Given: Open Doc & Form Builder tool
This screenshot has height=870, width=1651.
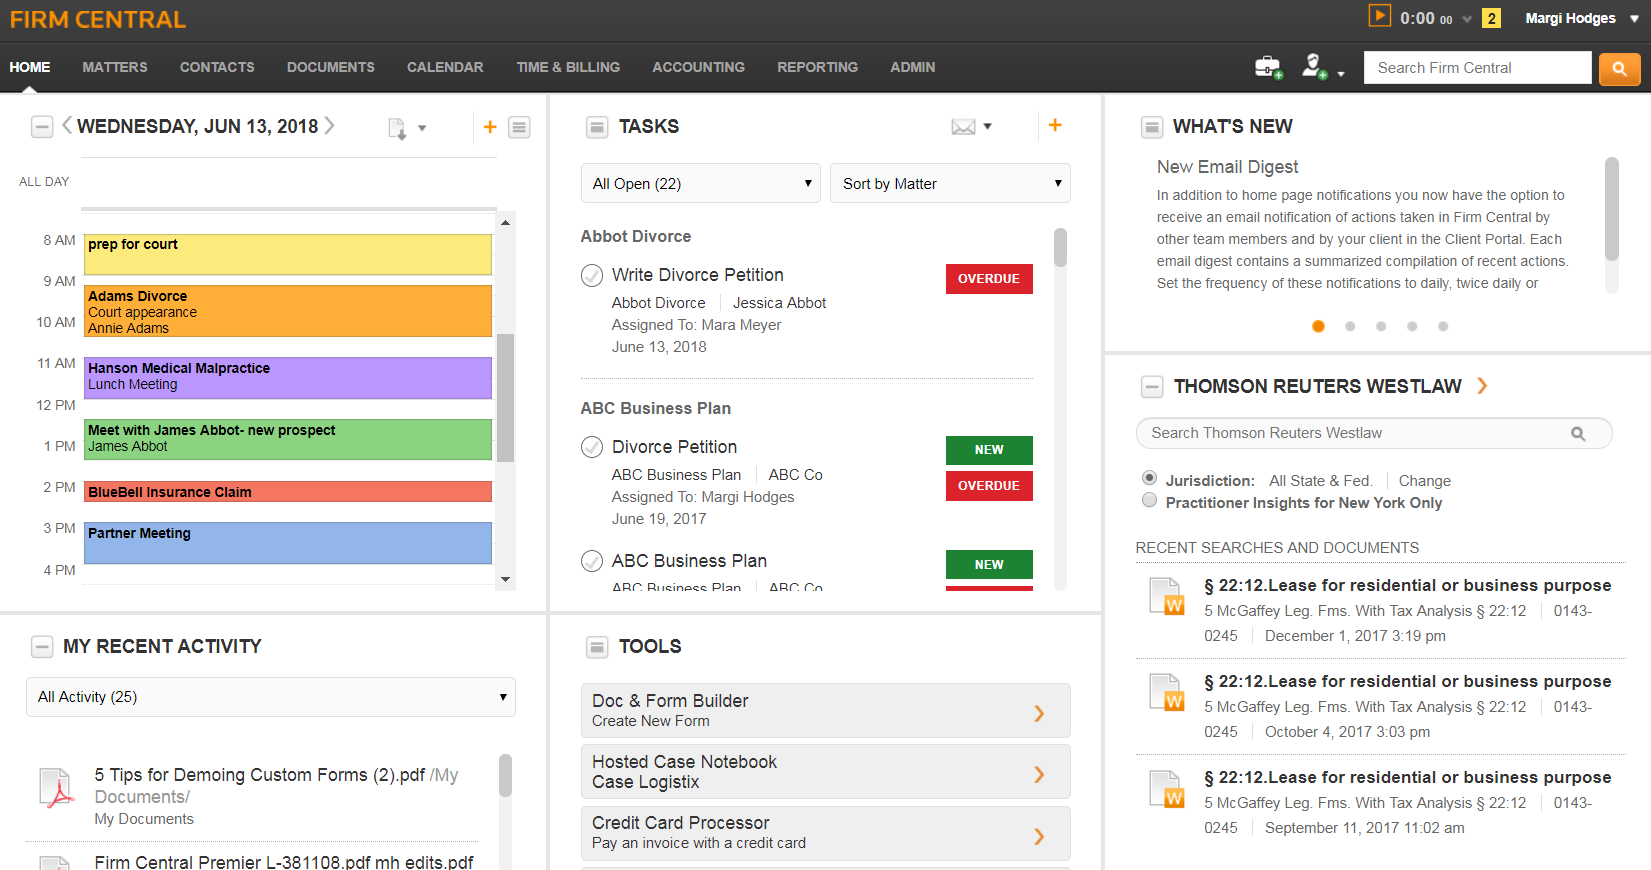Looking at the screenshot, I should pos(825,710).
